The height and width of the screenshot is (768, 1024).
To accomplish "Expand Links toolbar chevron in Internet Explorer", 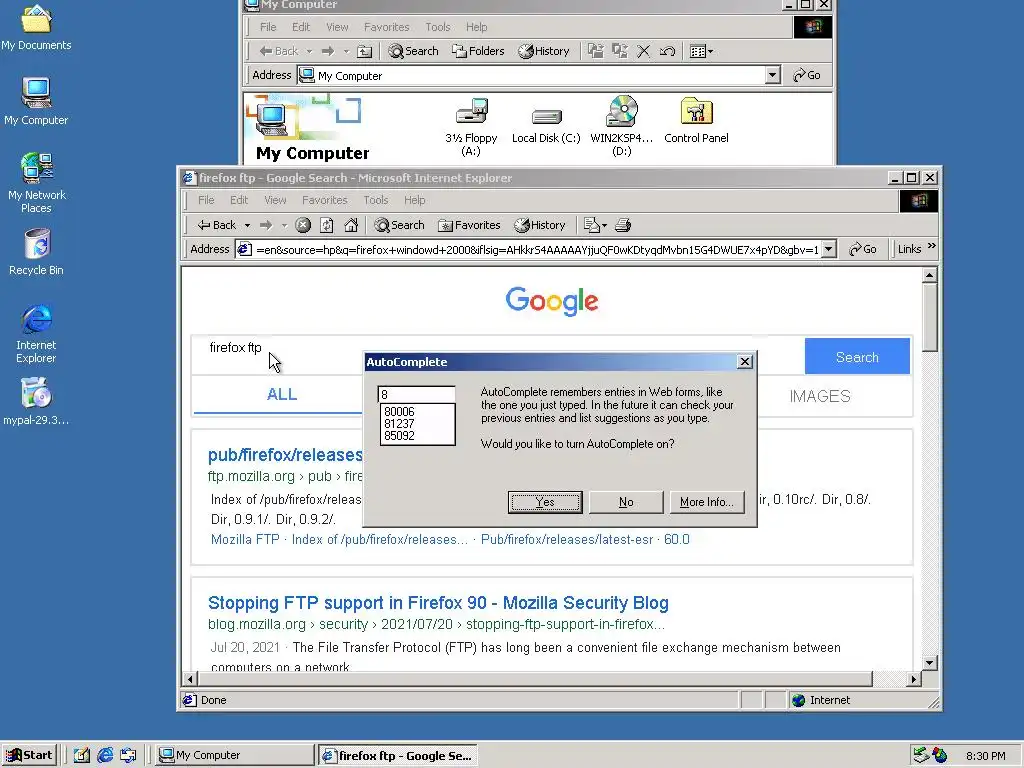I will click(x=931, y=246).
